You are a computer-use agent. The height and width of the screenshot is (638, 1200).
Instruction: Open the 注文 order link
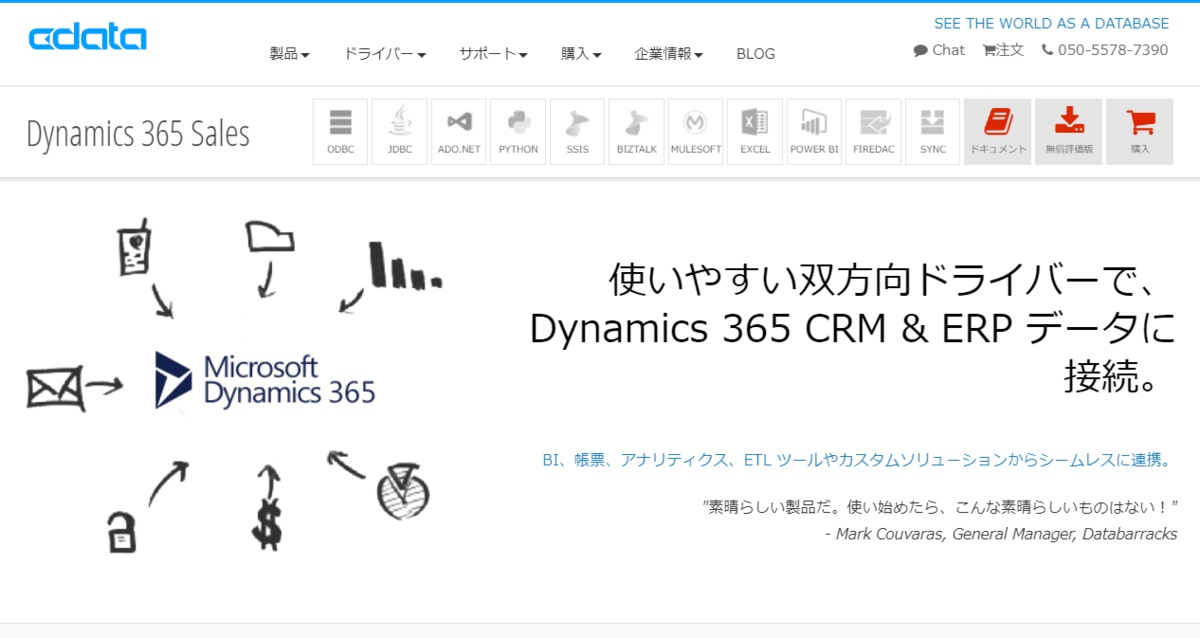(x=1003, y=50)
